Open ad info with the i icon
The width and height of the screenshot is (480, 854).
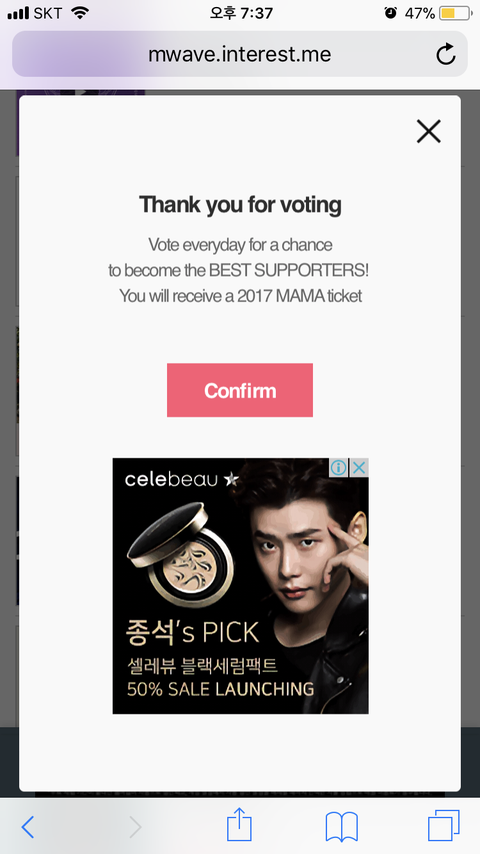pyautogui.click(x=338, y=467)
